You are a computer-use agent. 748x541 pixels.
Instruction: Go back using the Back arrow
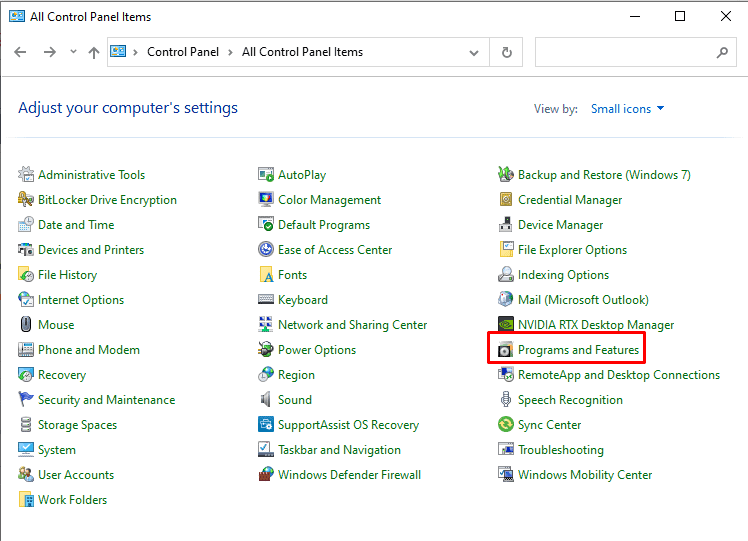click(20, 52)
